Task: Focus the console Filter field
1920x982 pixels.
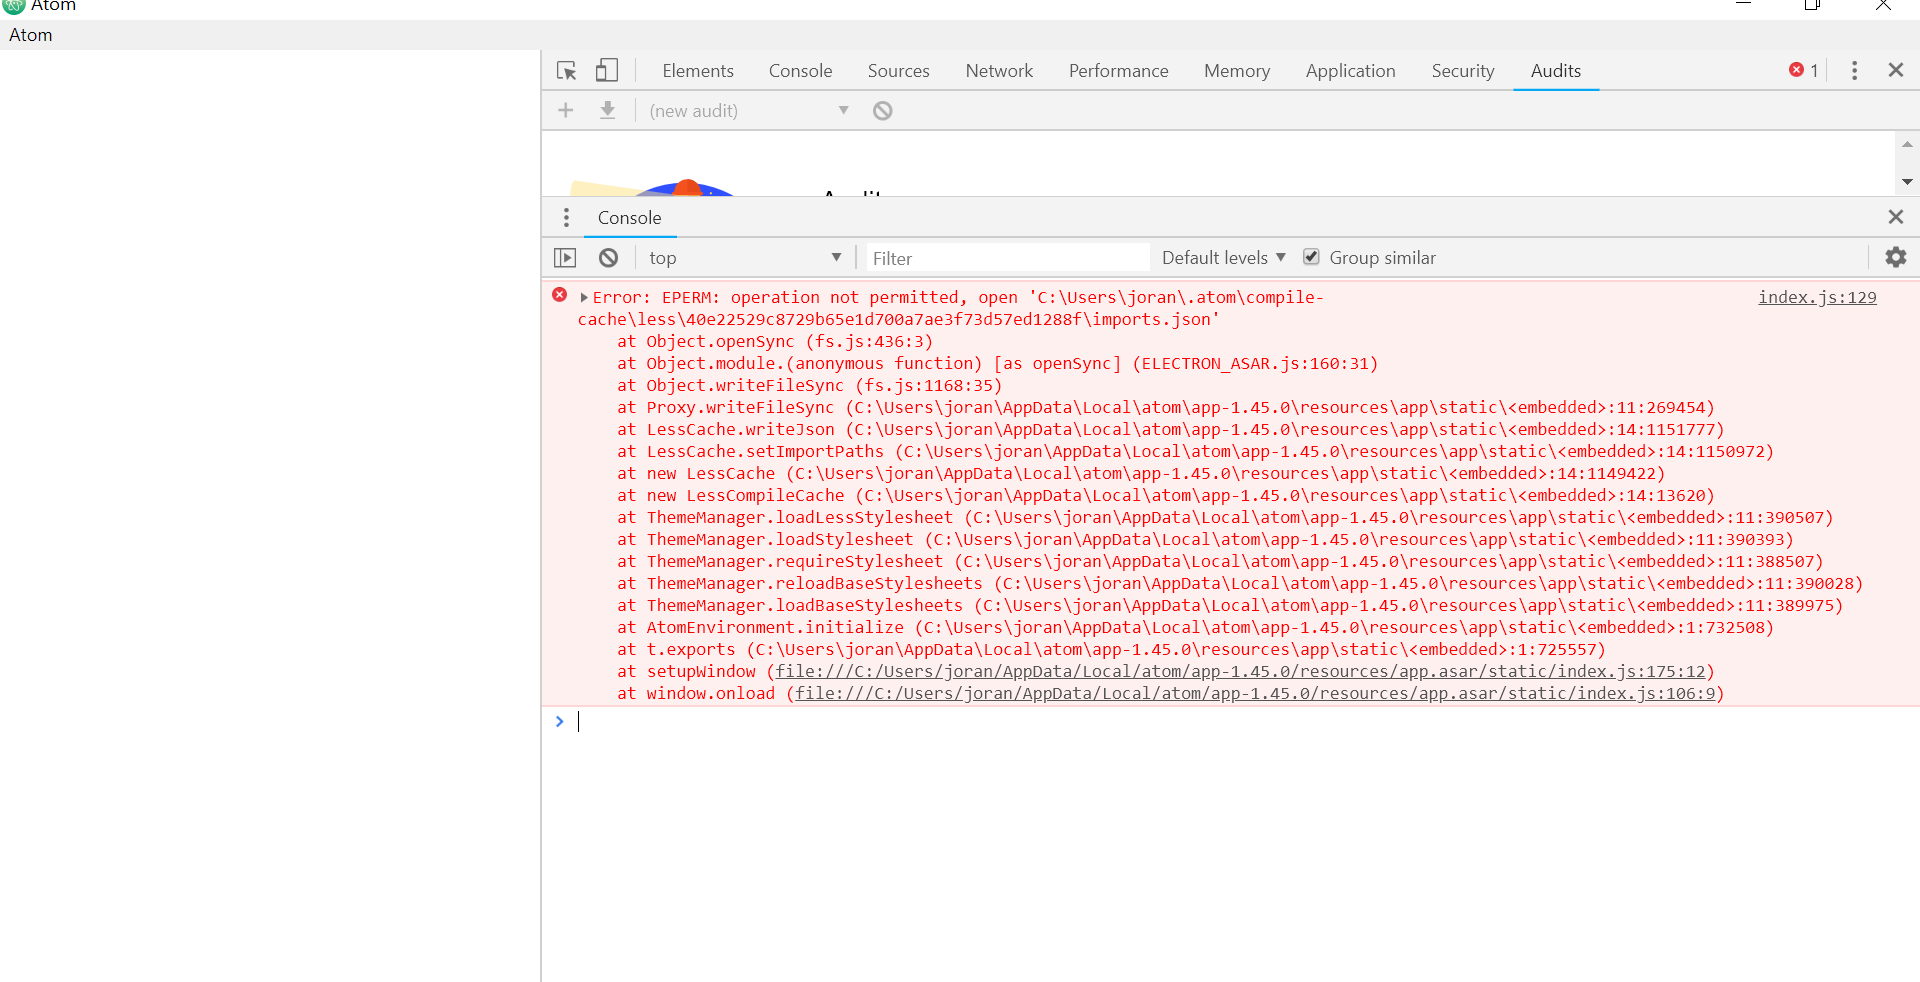Action: click(x=1008, y=258)
